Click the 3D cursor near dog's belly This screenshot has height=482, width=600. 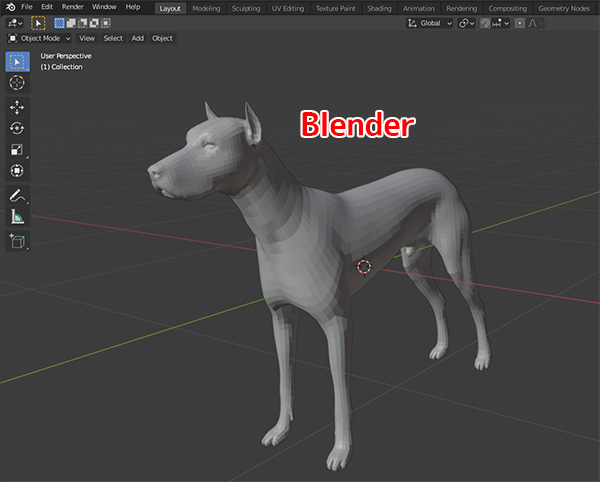coord(364,267)
